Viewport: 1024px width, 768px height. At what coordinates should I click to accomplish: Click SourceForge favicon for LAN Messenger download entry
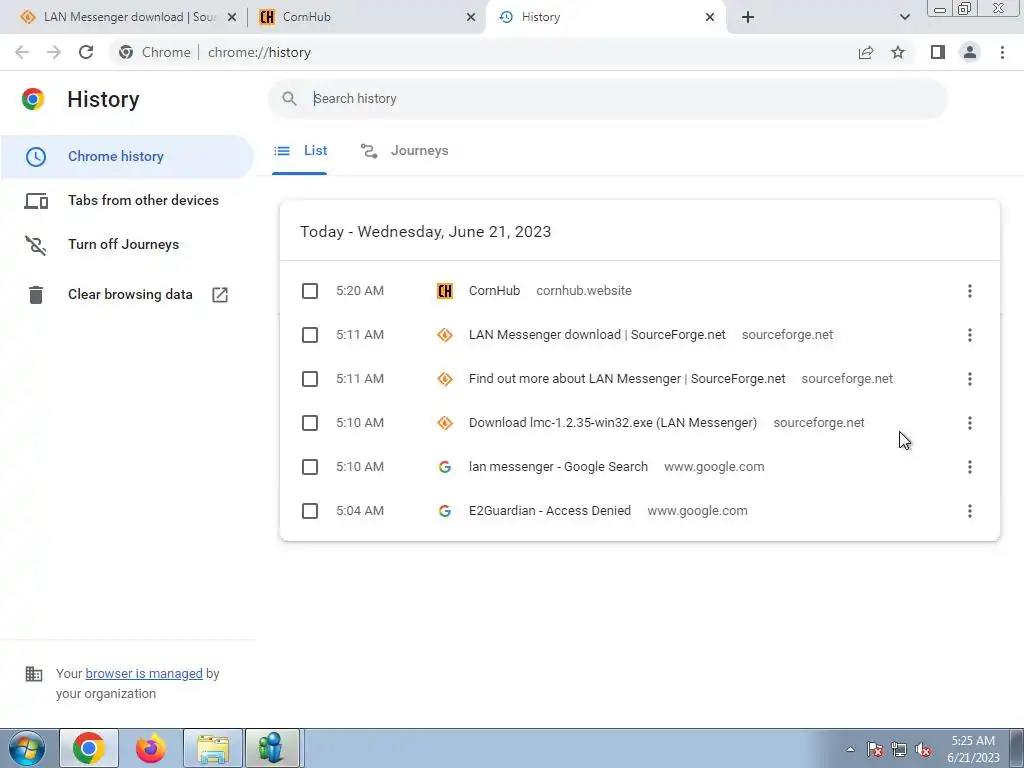(445, 335)
